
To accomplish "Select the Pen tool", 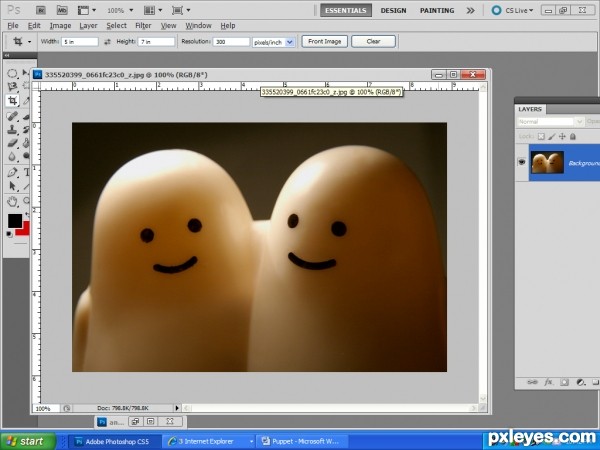I will click(12, 172).
